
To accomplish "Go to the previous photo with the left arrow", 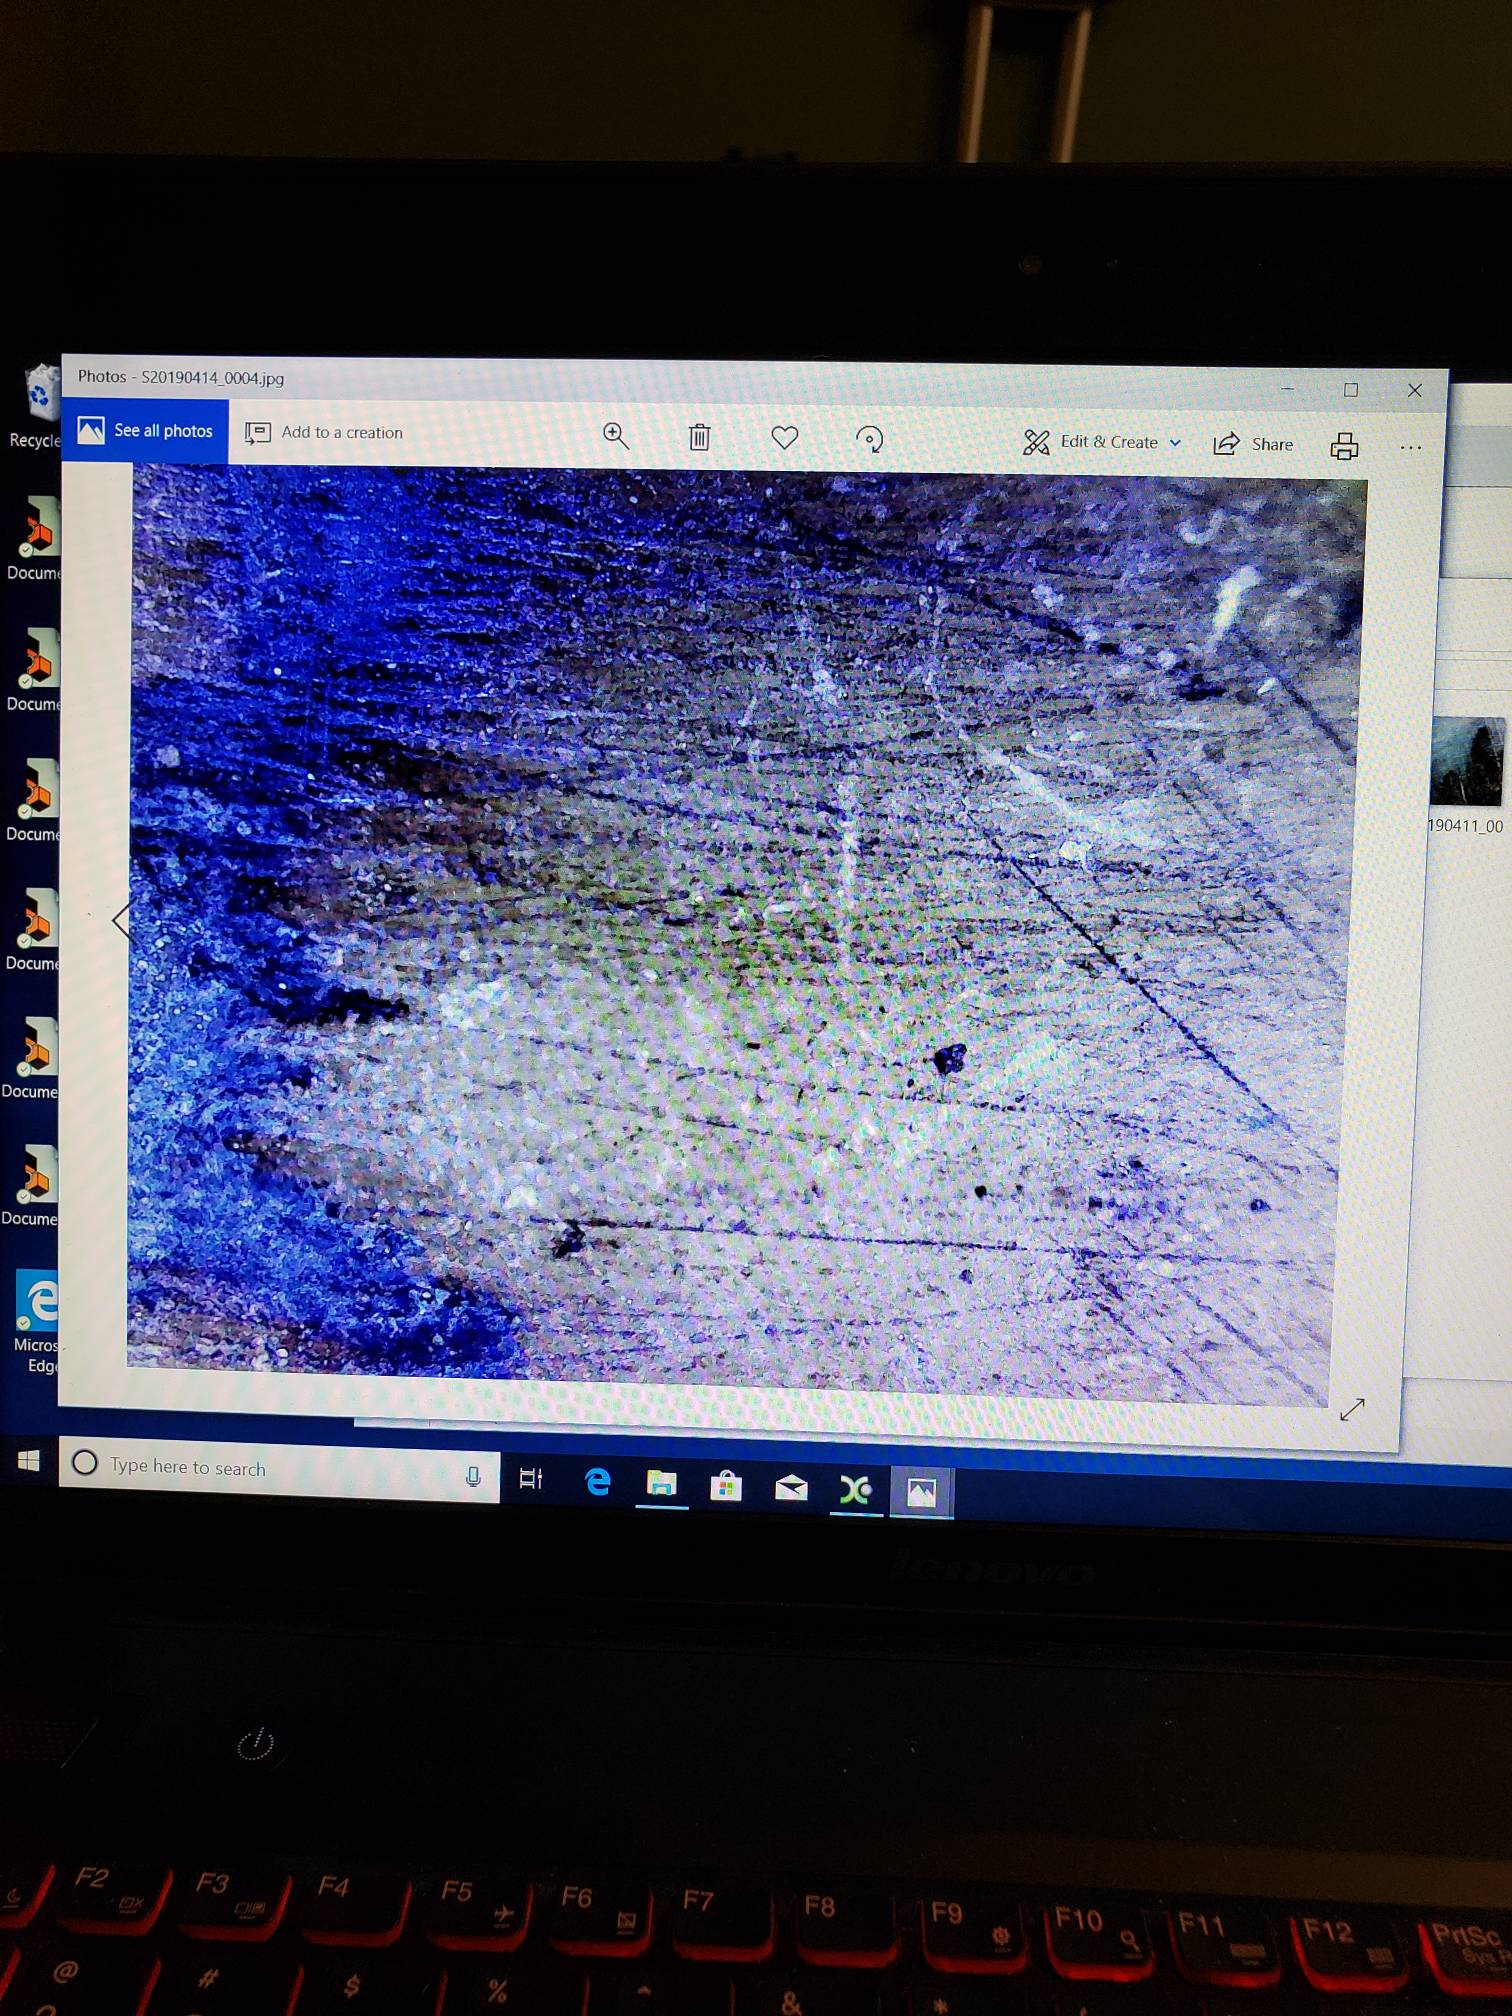I will pyautogui.click(x=122, y=919).
